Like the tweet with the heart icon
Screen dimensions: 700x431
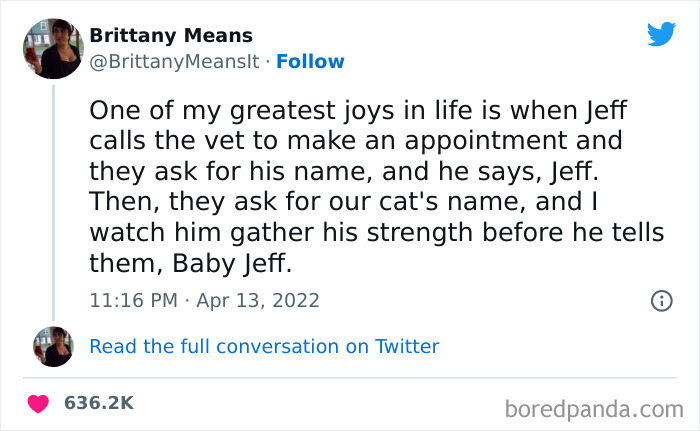pos(38,404)
